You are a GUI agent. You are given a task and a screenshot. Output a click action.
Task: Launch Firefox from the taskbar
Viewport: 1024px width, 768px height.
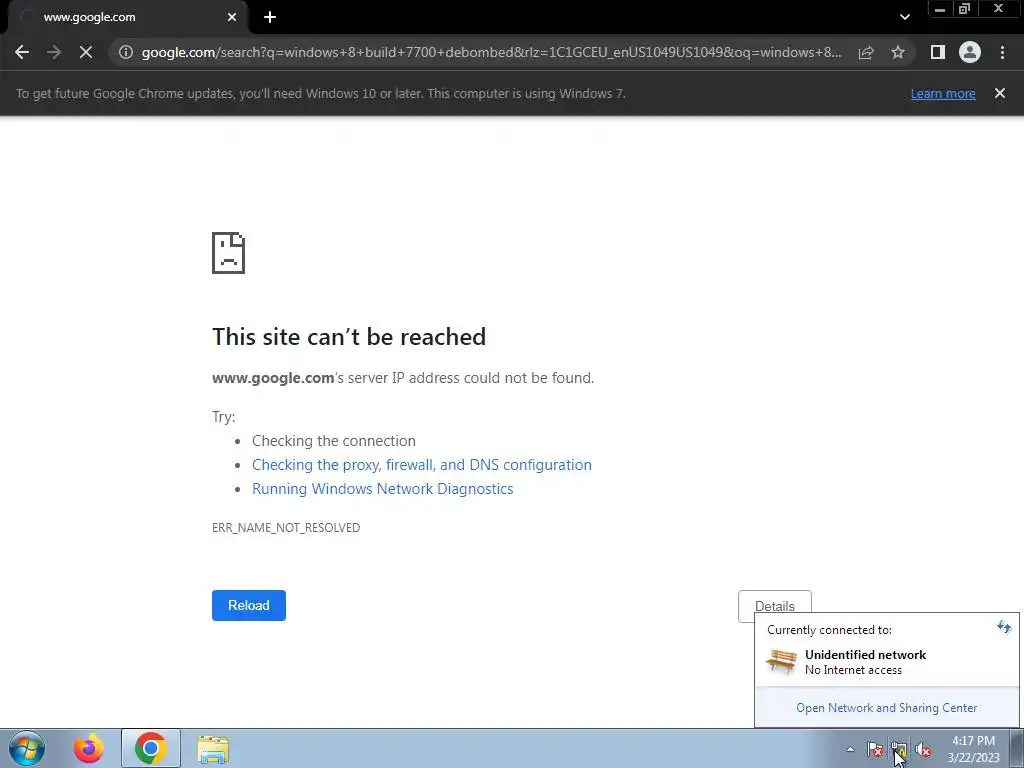(x=89, y=748)
